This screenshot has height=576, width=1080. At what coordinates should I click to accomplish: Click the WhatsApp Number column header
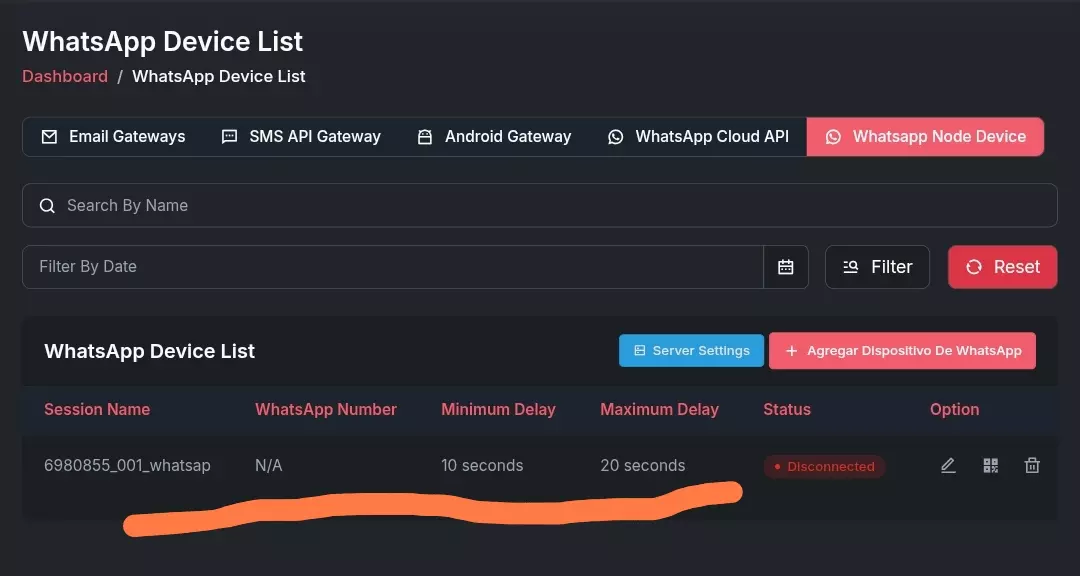(326, 409)
